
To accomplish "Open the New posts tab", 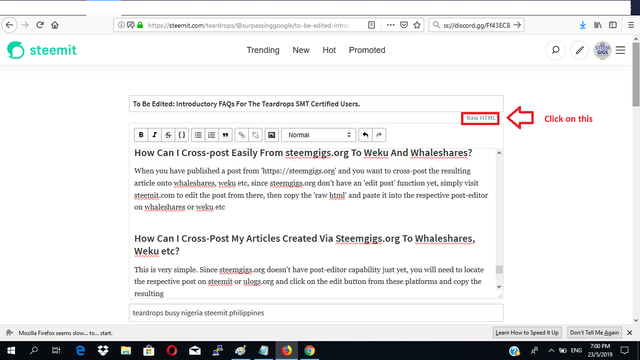I will click(x=301, y=50).
